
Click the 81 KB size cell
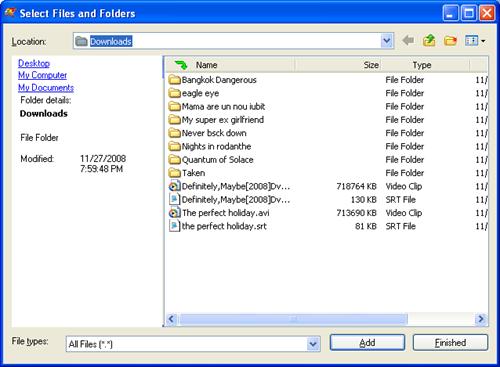pyautogui.click(x=366, y=226)
